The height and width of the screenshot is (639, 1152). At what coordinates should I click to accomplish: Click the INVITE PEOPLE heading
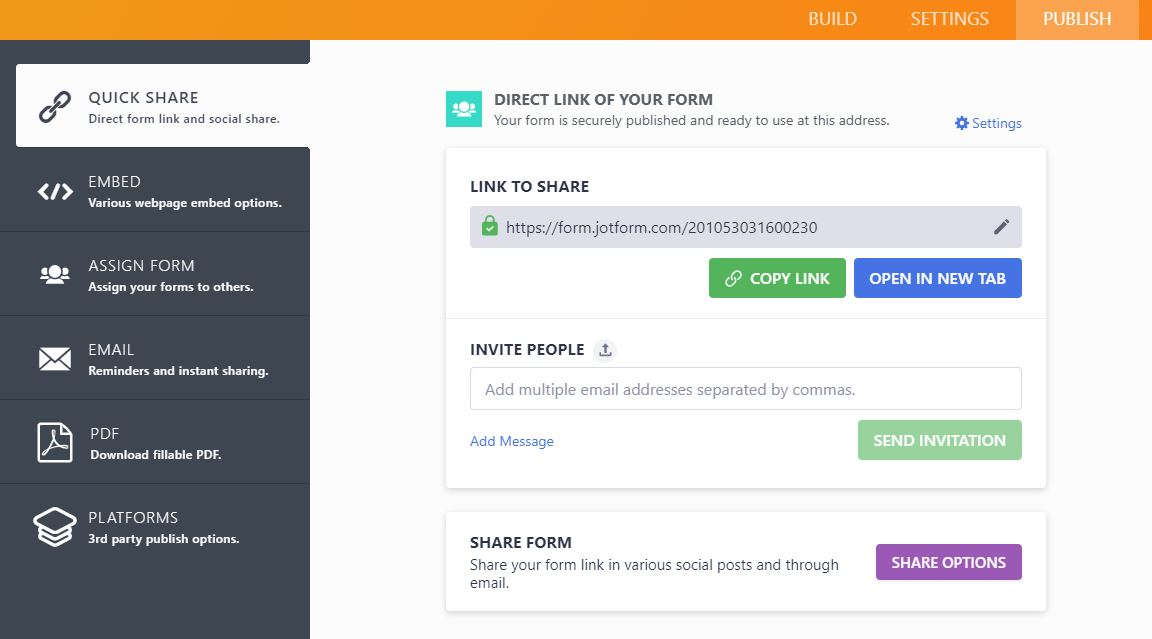(x=528, y=350)
